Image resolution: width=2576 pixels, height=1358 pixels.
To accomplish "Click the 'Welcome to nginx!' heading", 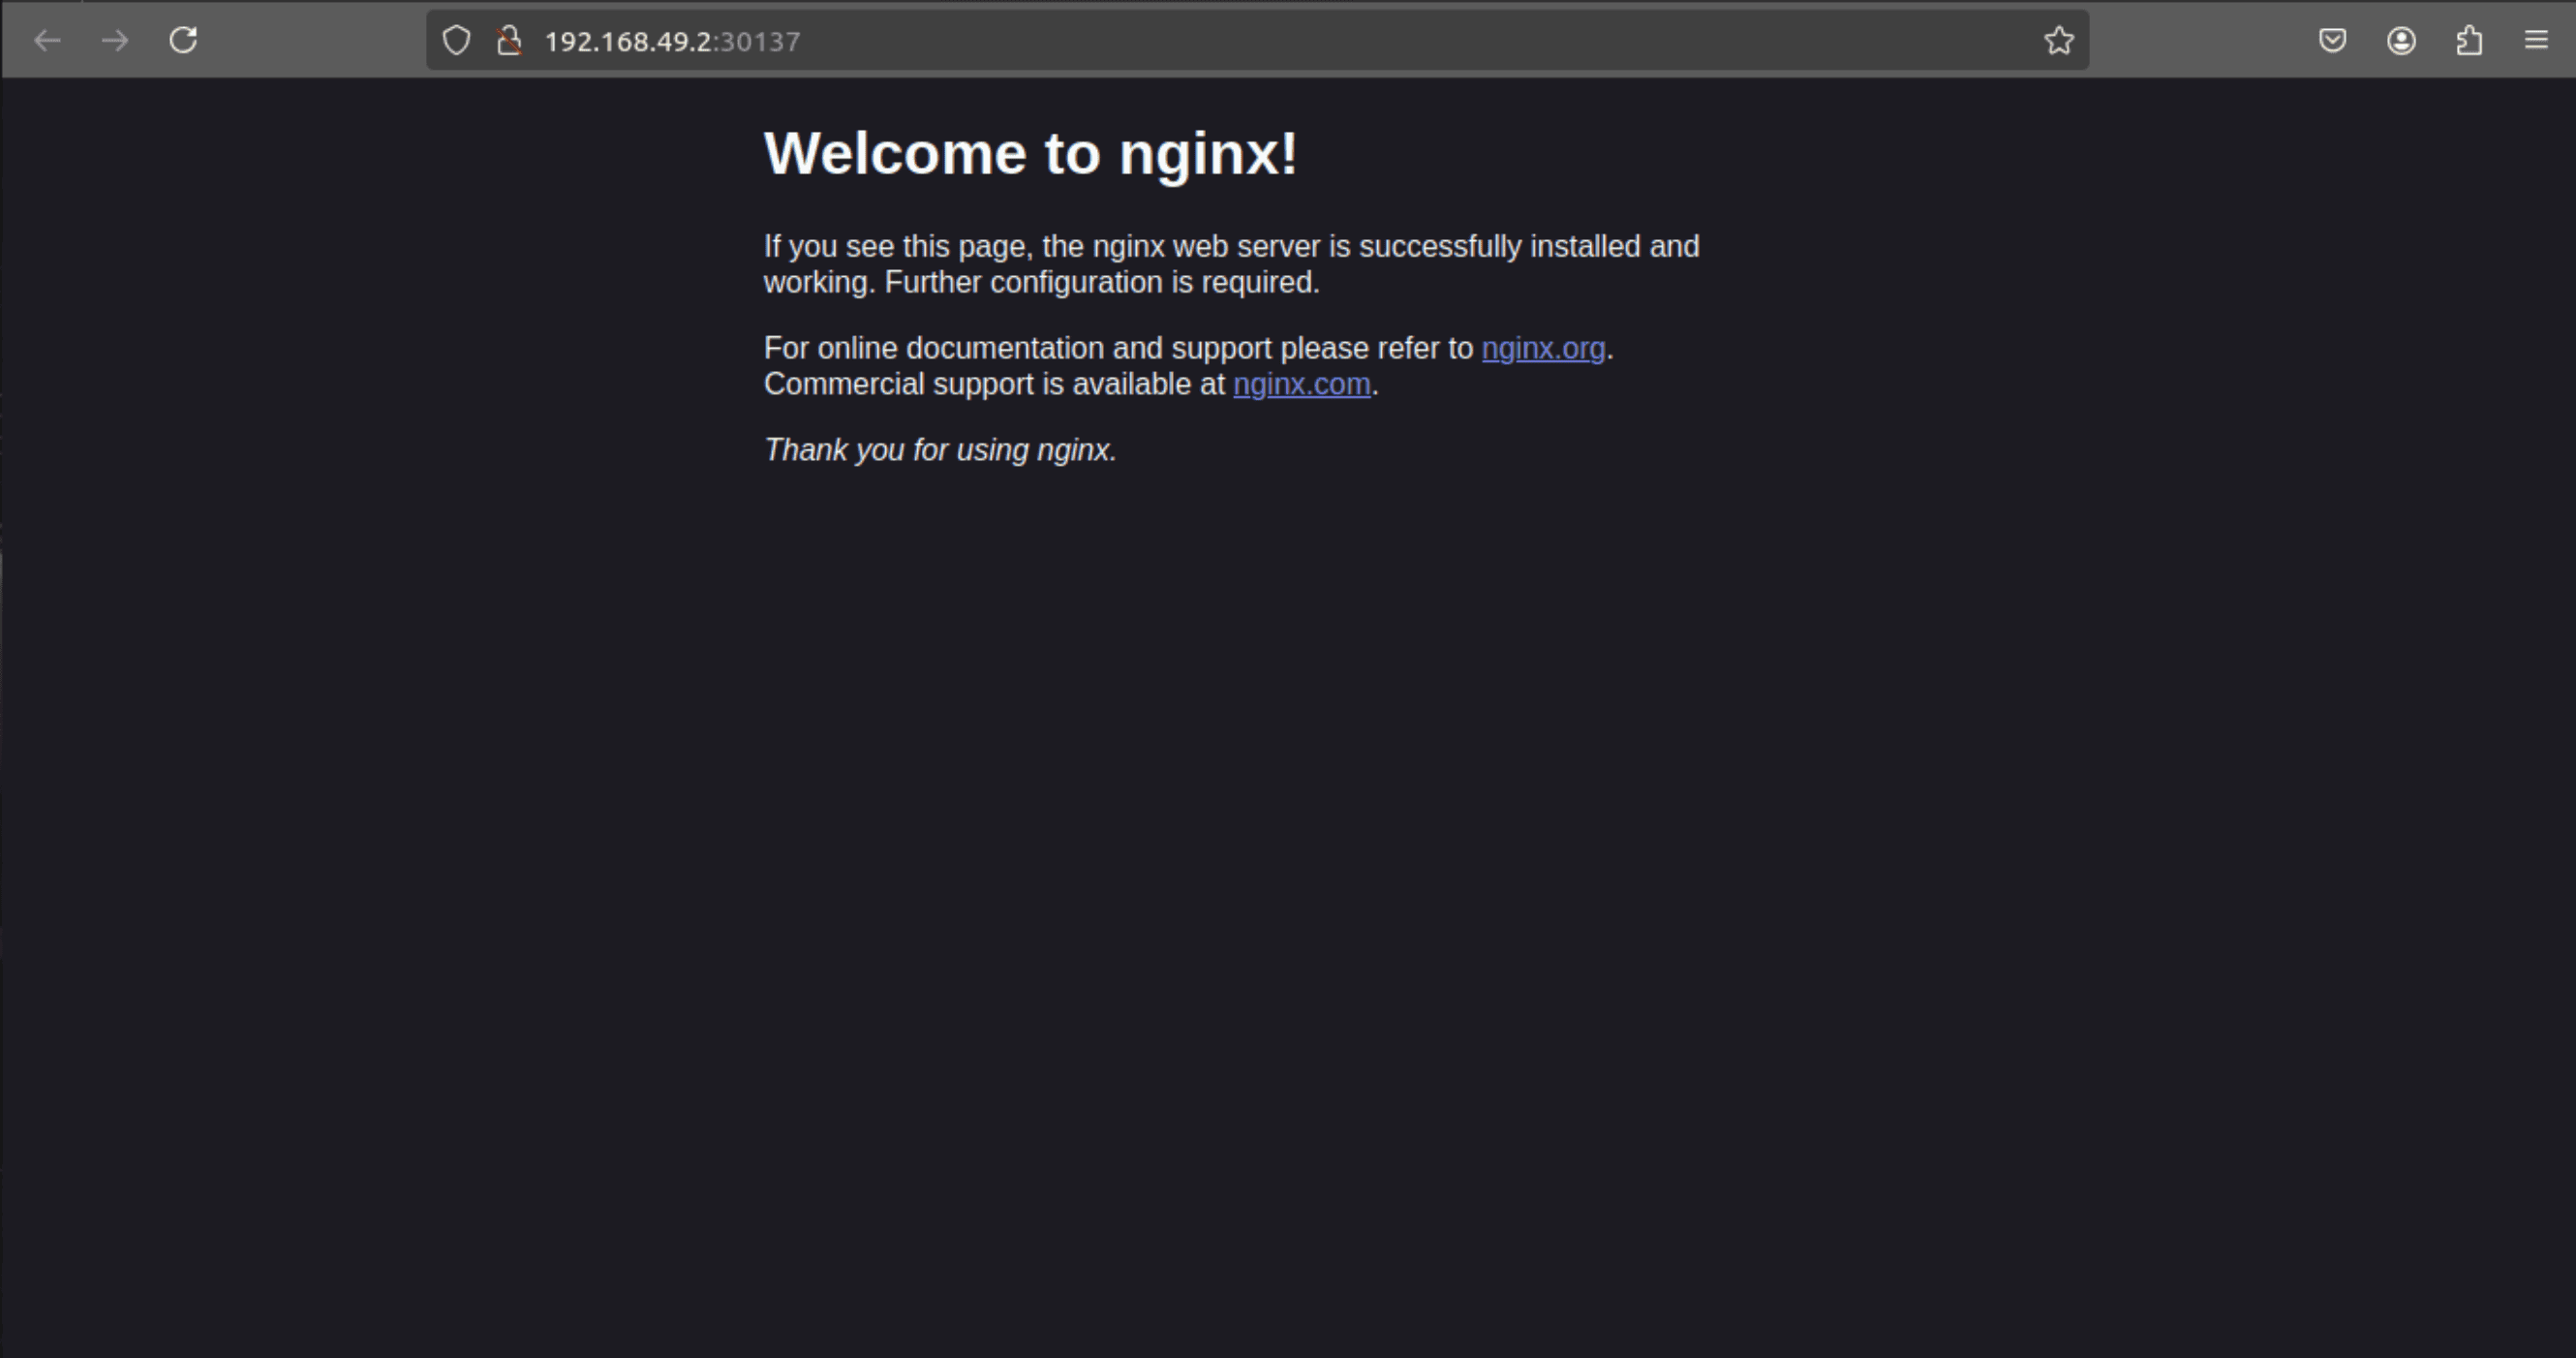I will click(x=1031, y=153).
